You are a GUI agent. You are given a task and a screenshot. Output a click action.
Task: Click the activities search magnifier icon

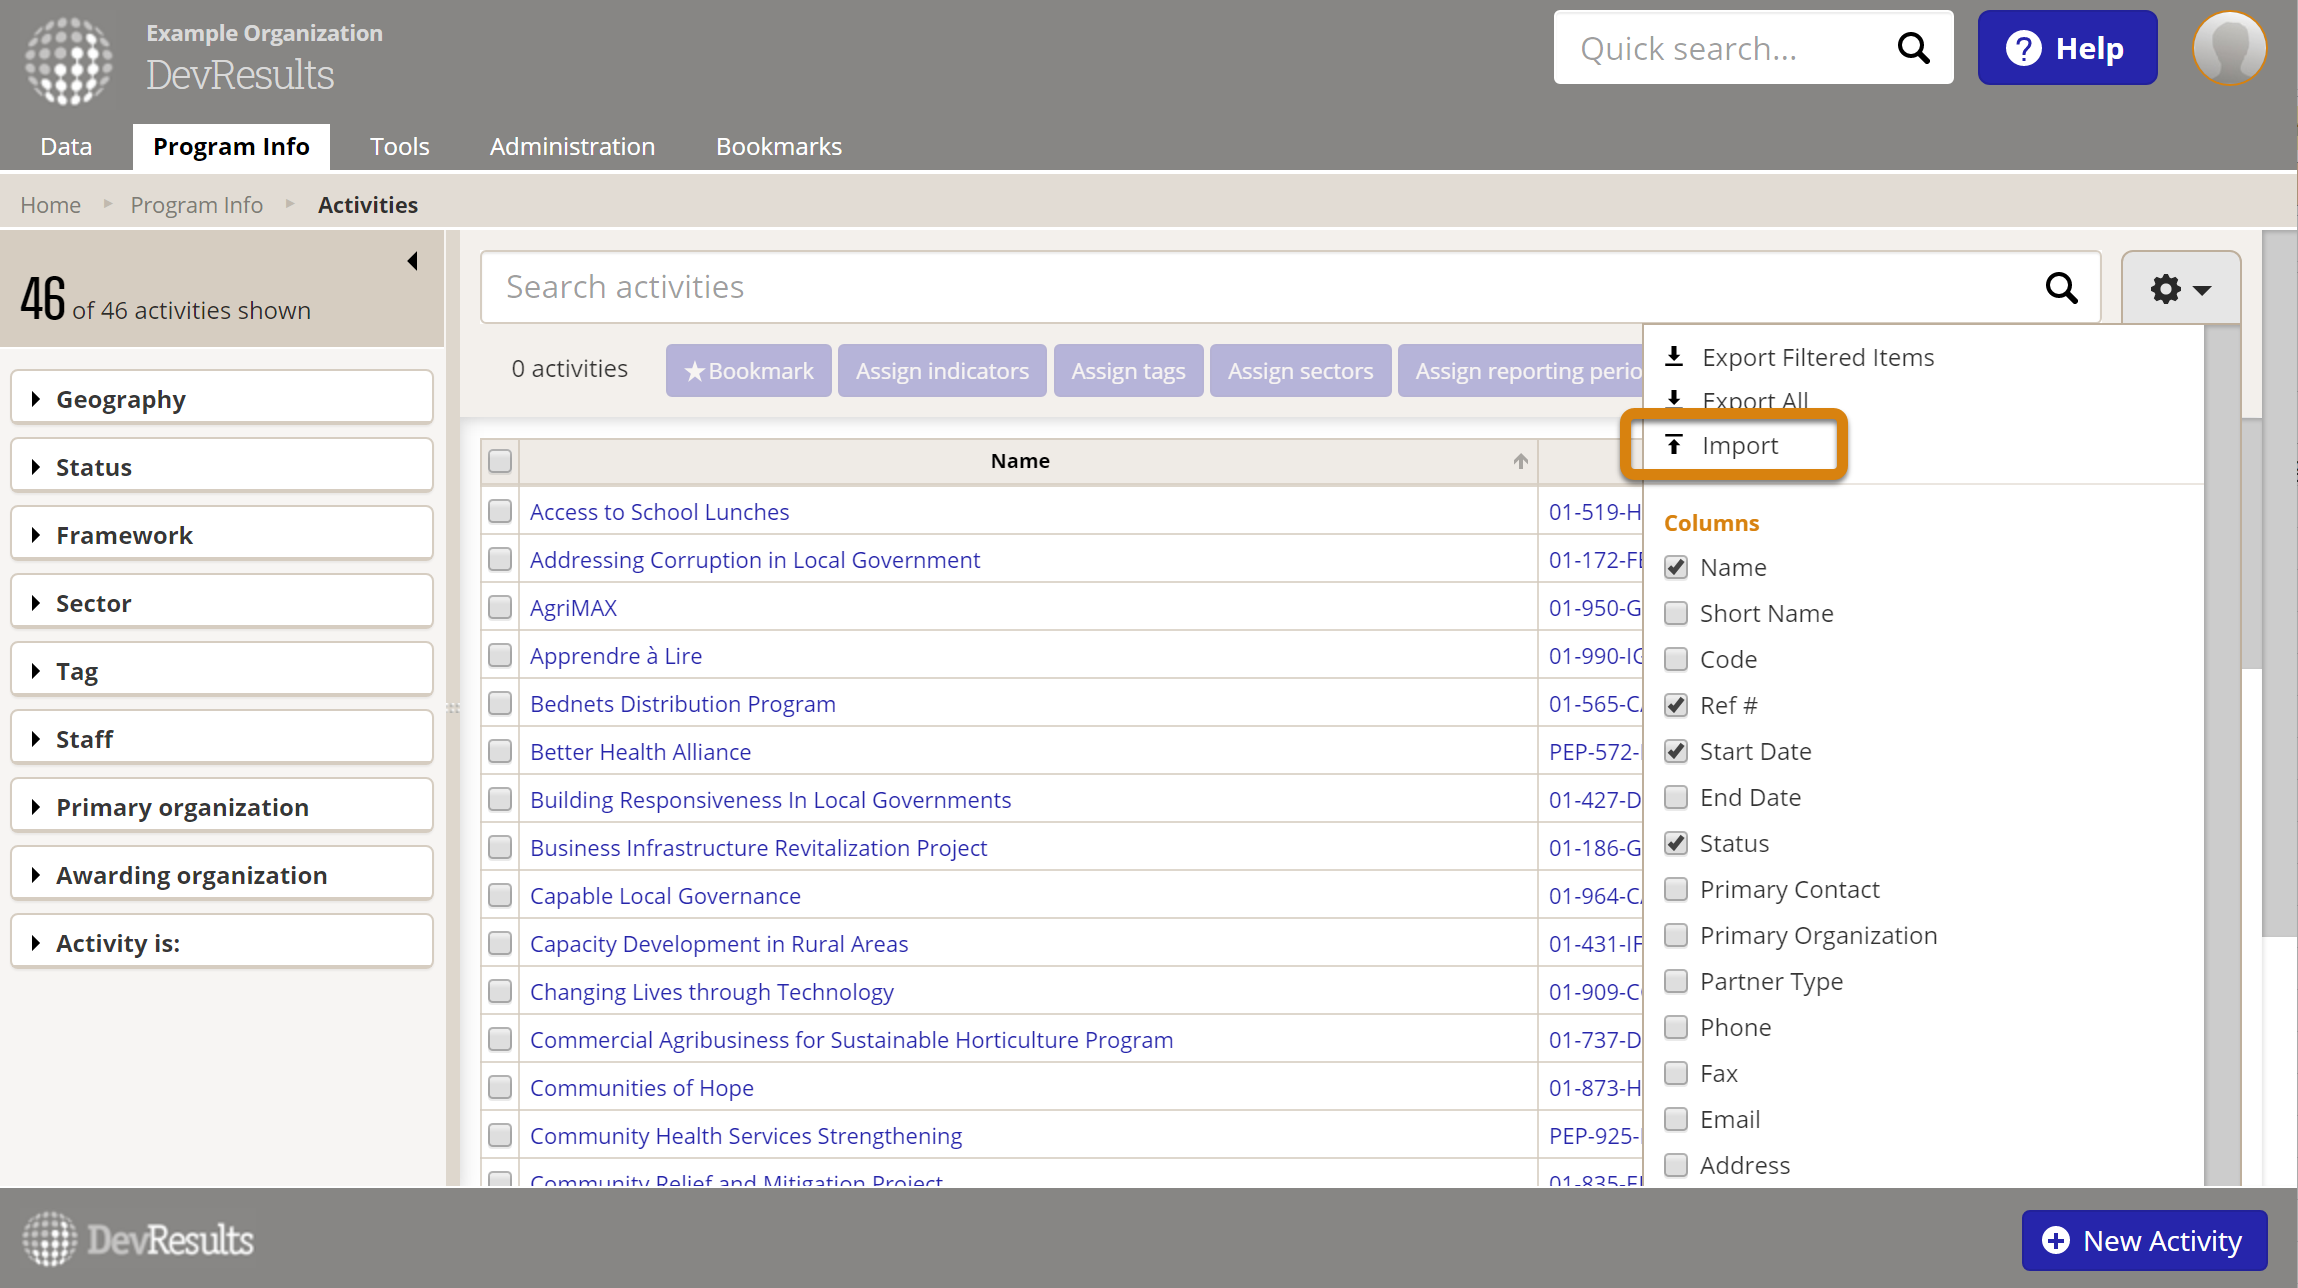(x=2061, y=288)
